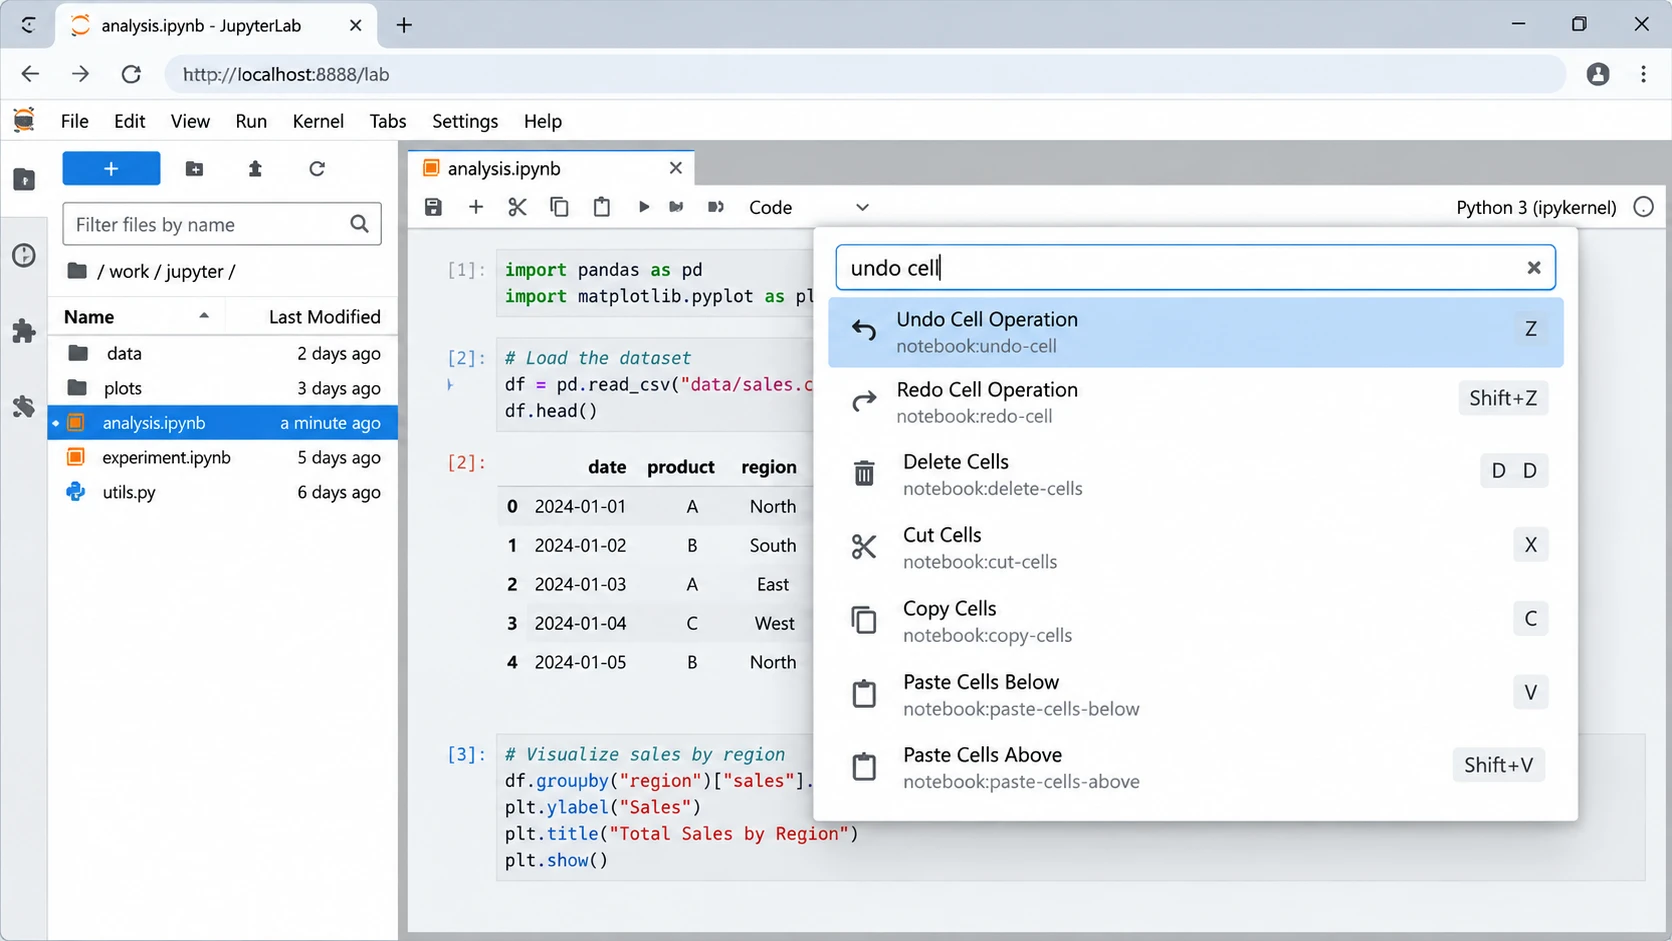
Task: Click the new launcher blue plus button
Action: click(x=111, y=169)
